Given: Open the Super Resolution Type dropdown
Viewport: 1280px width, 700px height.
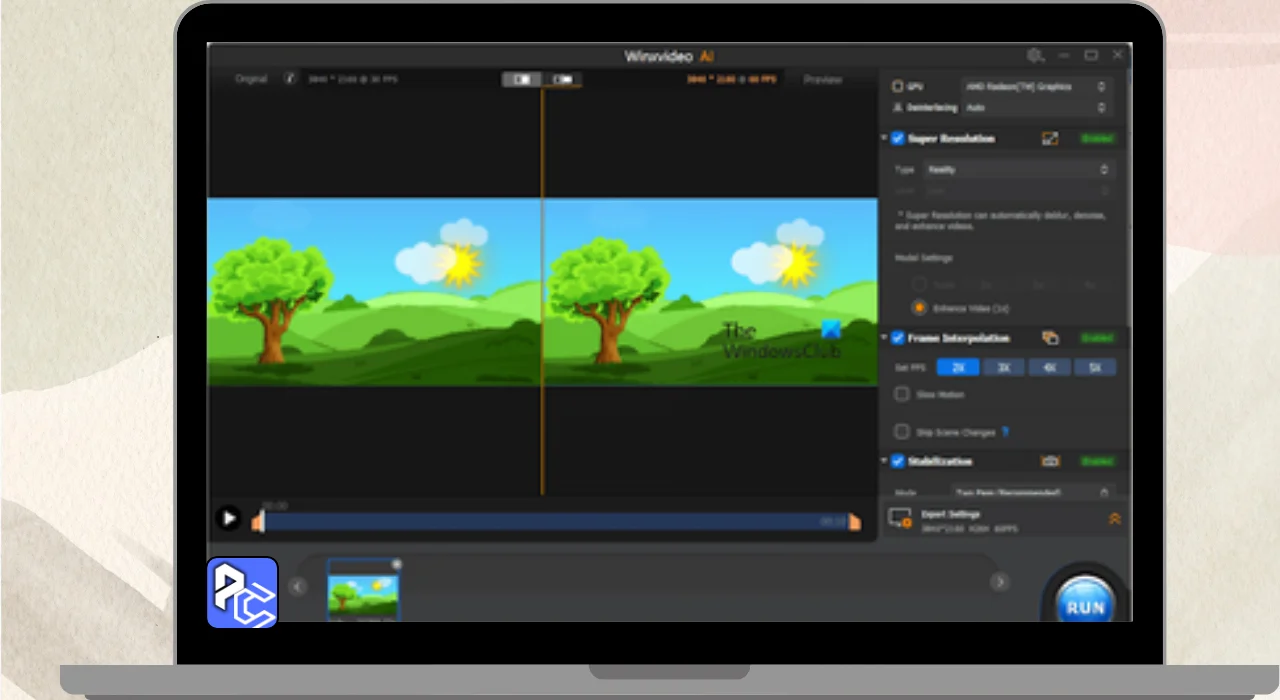Looking at the screenshot, I should 1017,170.
